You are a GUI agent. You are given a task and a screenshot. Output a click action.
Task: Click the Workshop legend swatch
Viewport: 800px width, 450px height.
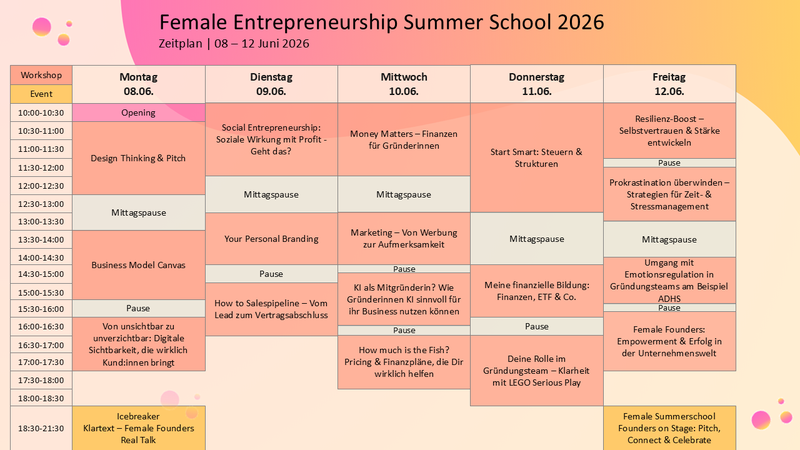pos(41,76)
